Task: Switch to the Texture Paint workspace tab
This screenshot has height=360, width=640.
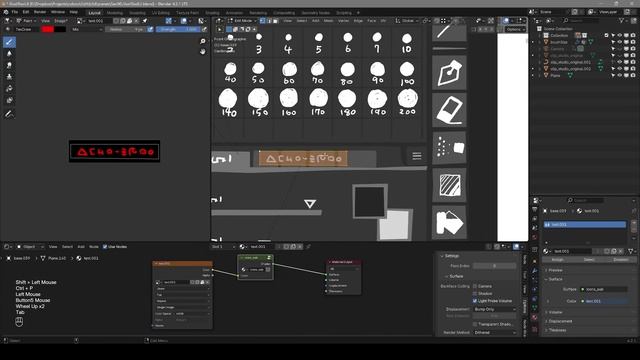Action: click(188, 13)
